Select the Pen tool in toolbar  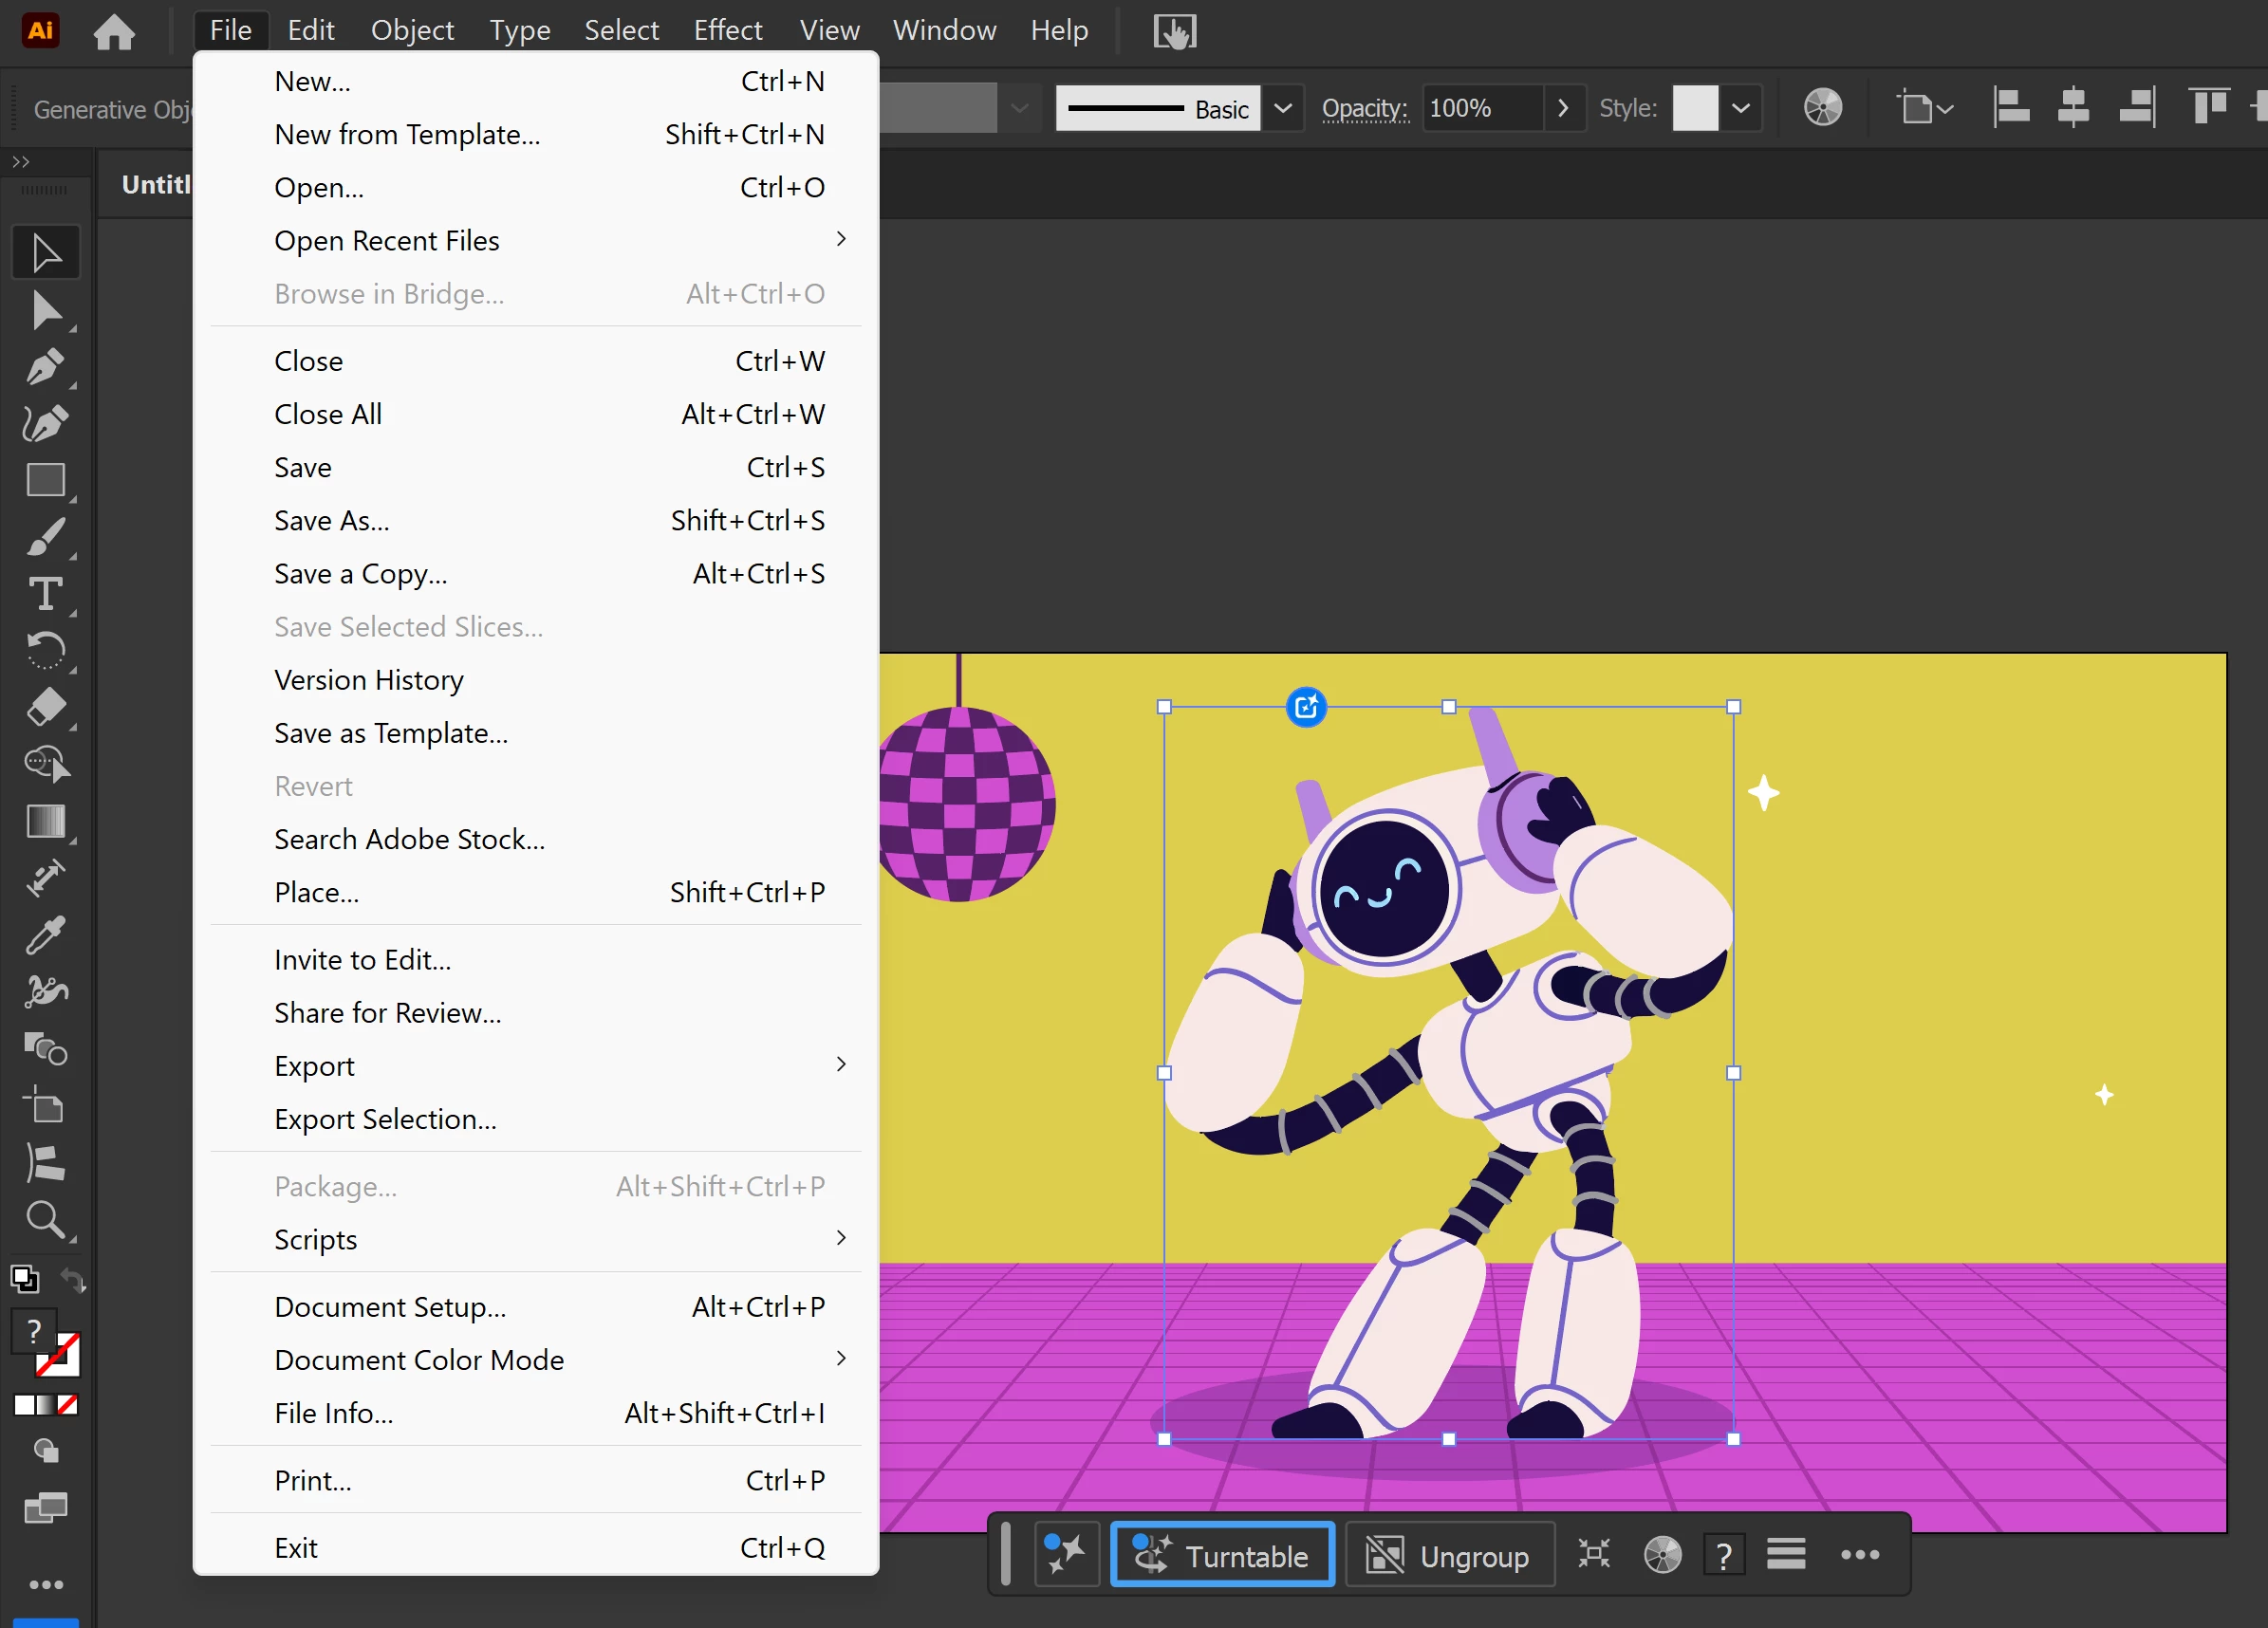[45, 368]
